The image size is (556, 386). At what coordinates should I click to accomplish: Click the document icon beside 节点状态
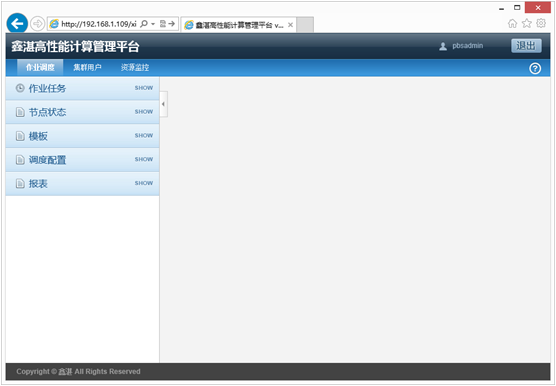point(20,112)
